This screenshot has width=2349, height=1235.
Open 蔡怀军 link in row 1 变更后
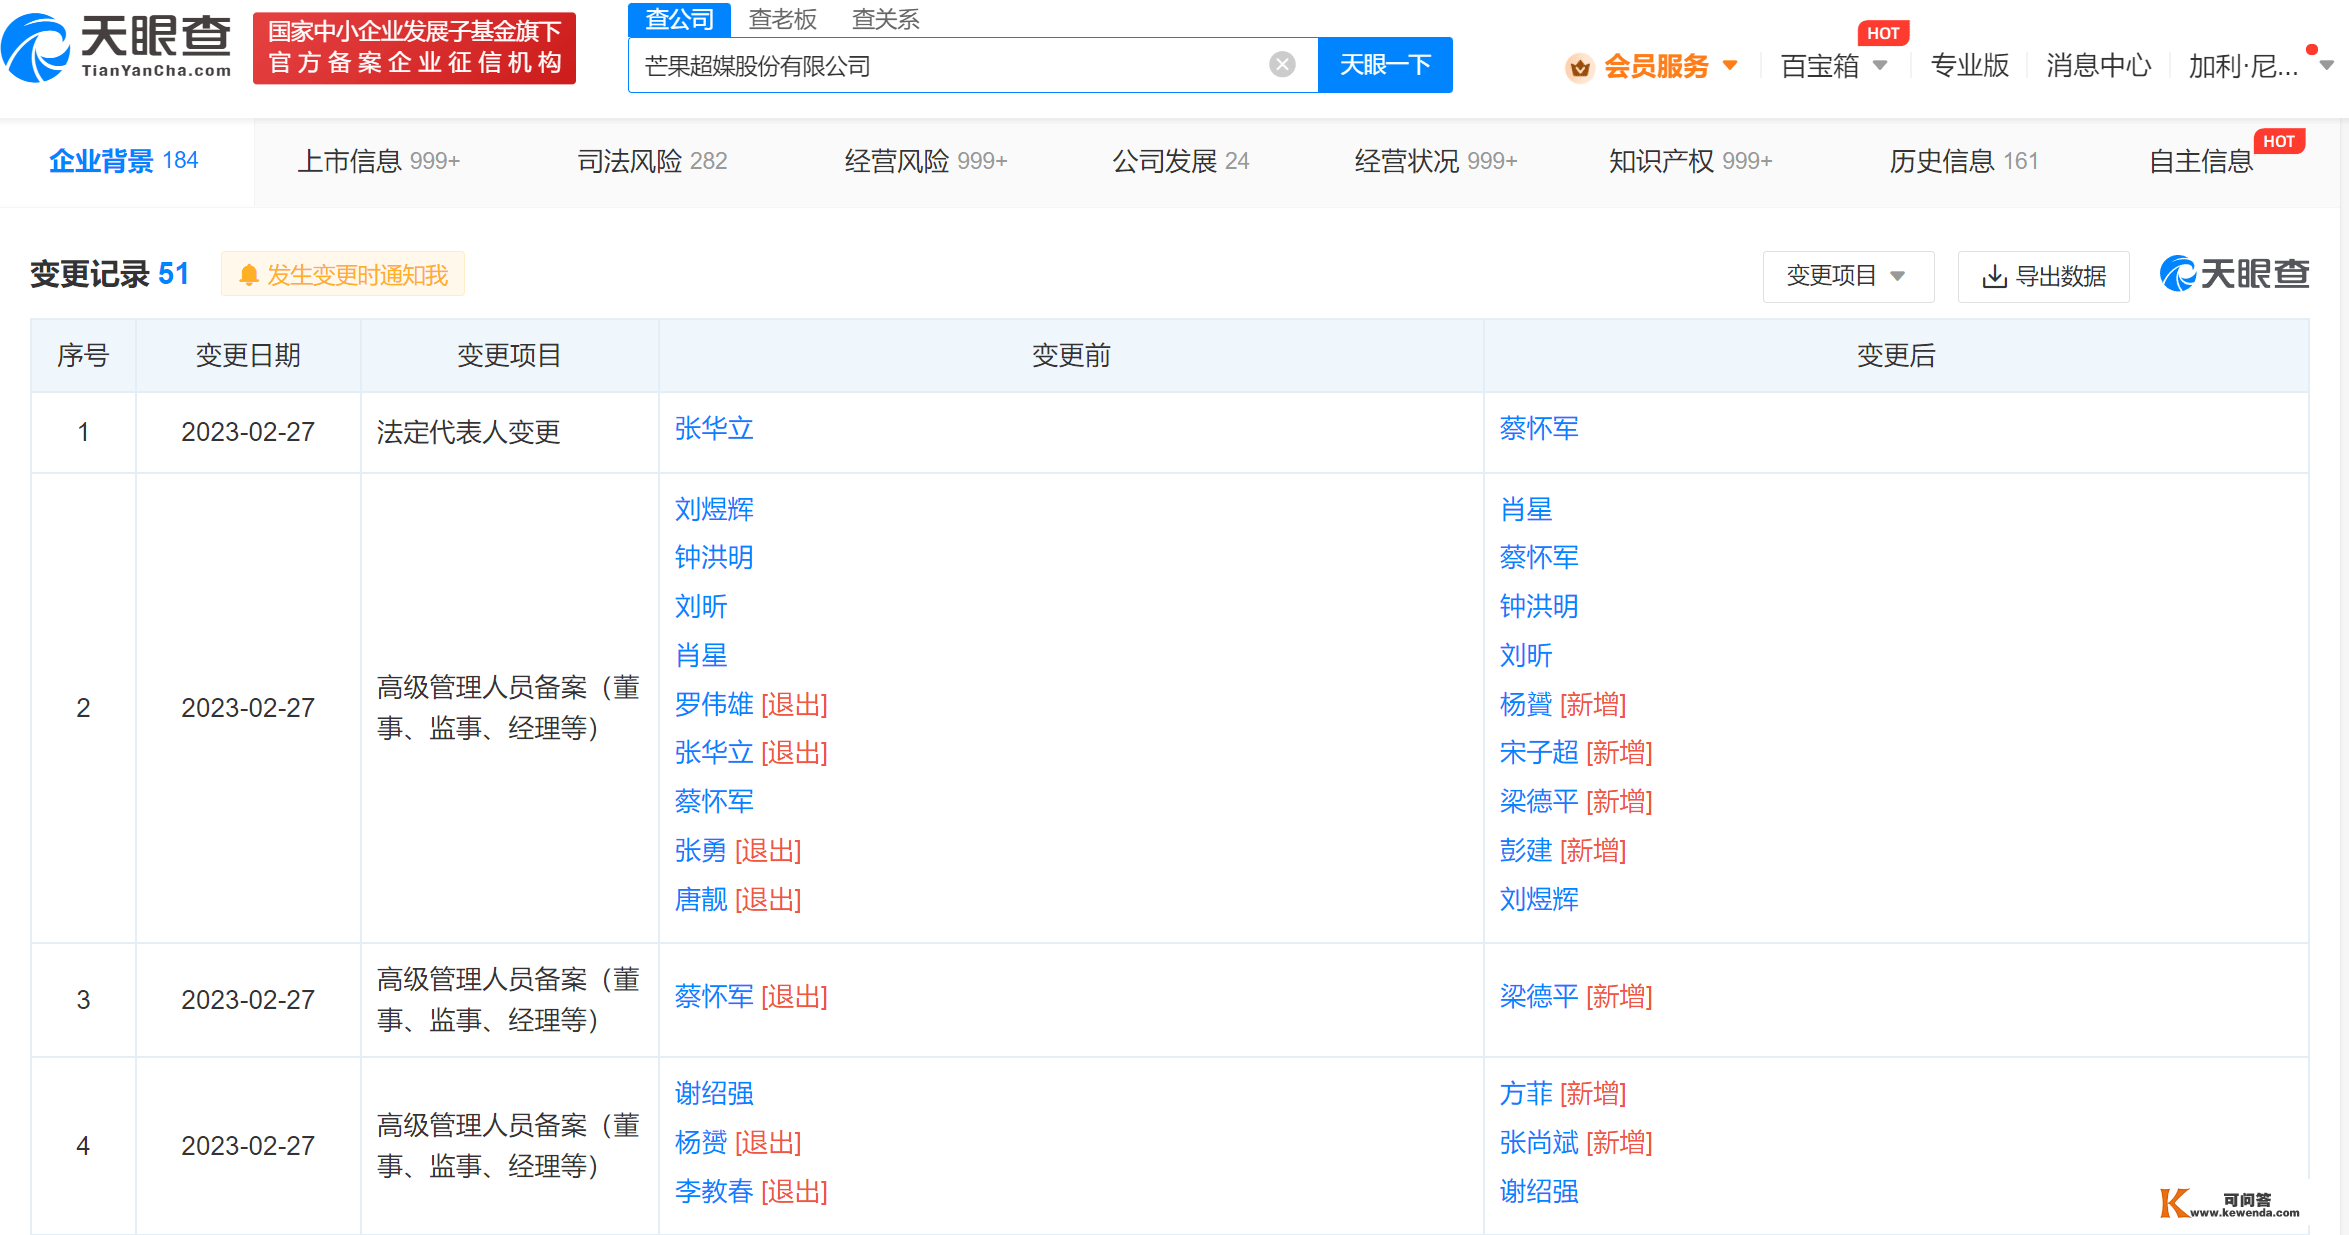tap(1539, 429)
